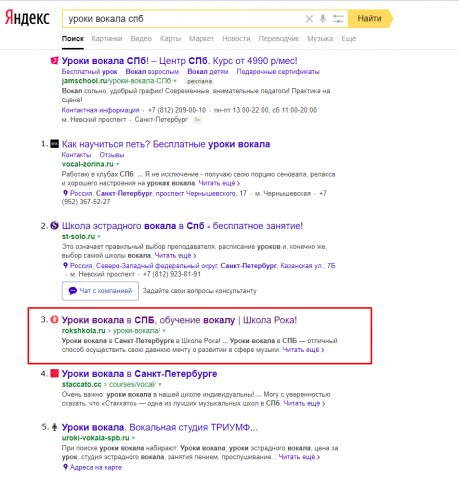459x480 pixels.
Task: Open ad title Уроки вокала СПб Центр
Action: 179,61
